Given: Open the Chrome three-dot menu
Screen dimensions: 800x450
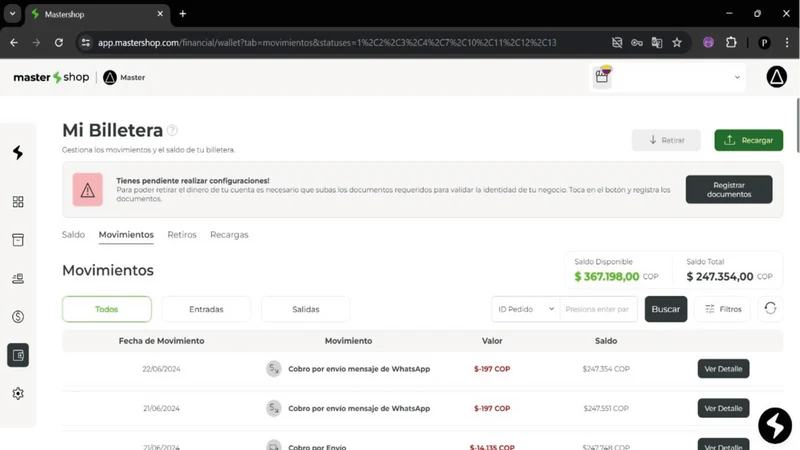Looking at the screenshot, I should 787,43.
